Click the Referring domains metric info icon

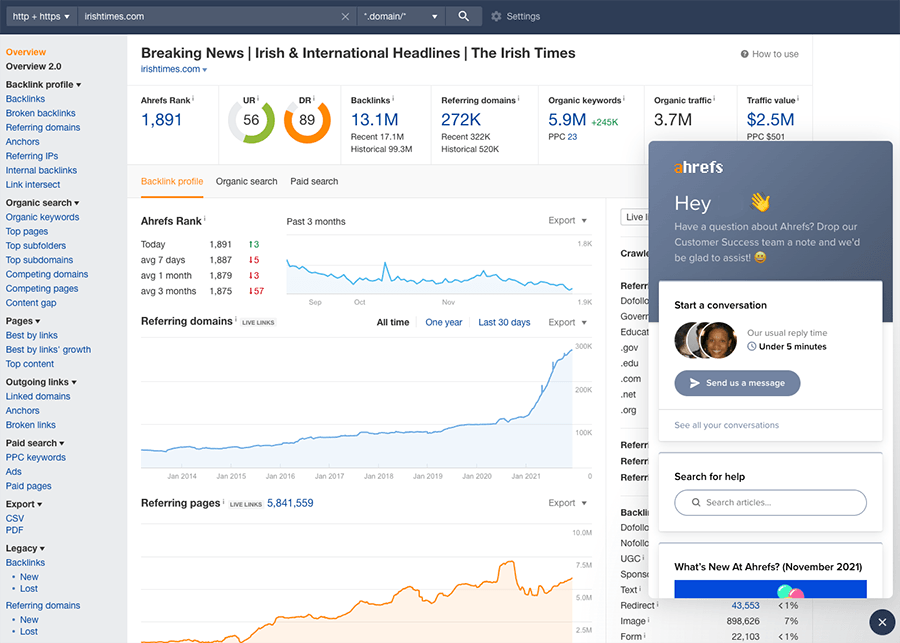[x=518, y=98]
